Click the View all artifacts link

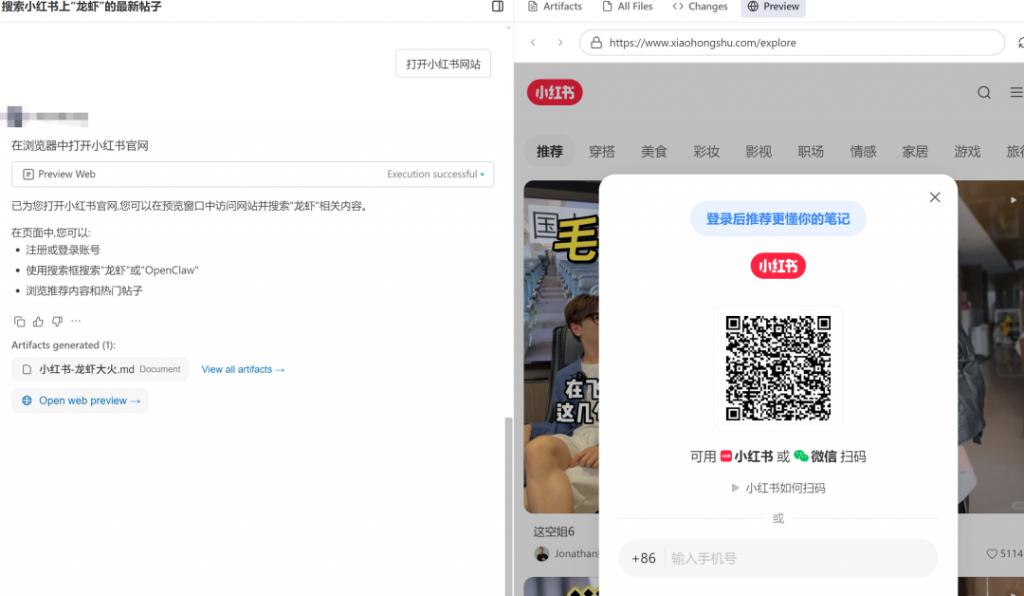[243, 369]
